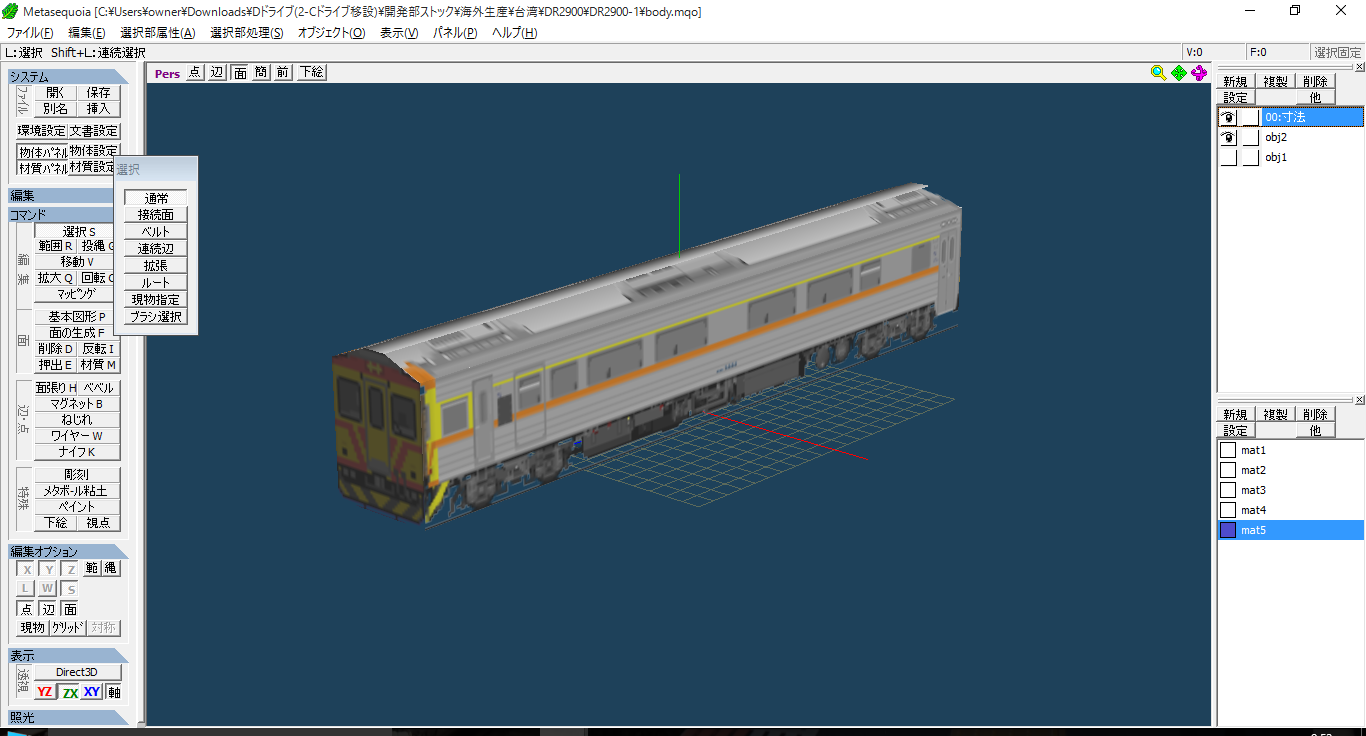Click the green pan view icon
This screenshot has height=736, width=1366.
(x=1179, y=72)
